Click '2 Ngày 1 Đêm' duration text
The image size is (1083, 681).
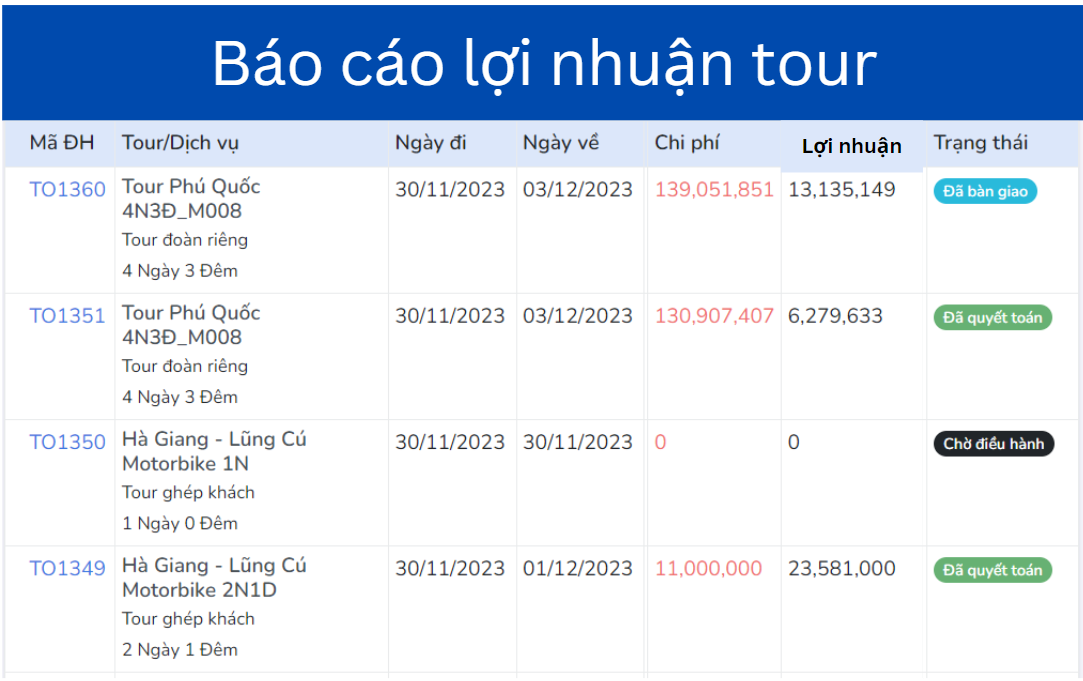click(x=180, y=650)
